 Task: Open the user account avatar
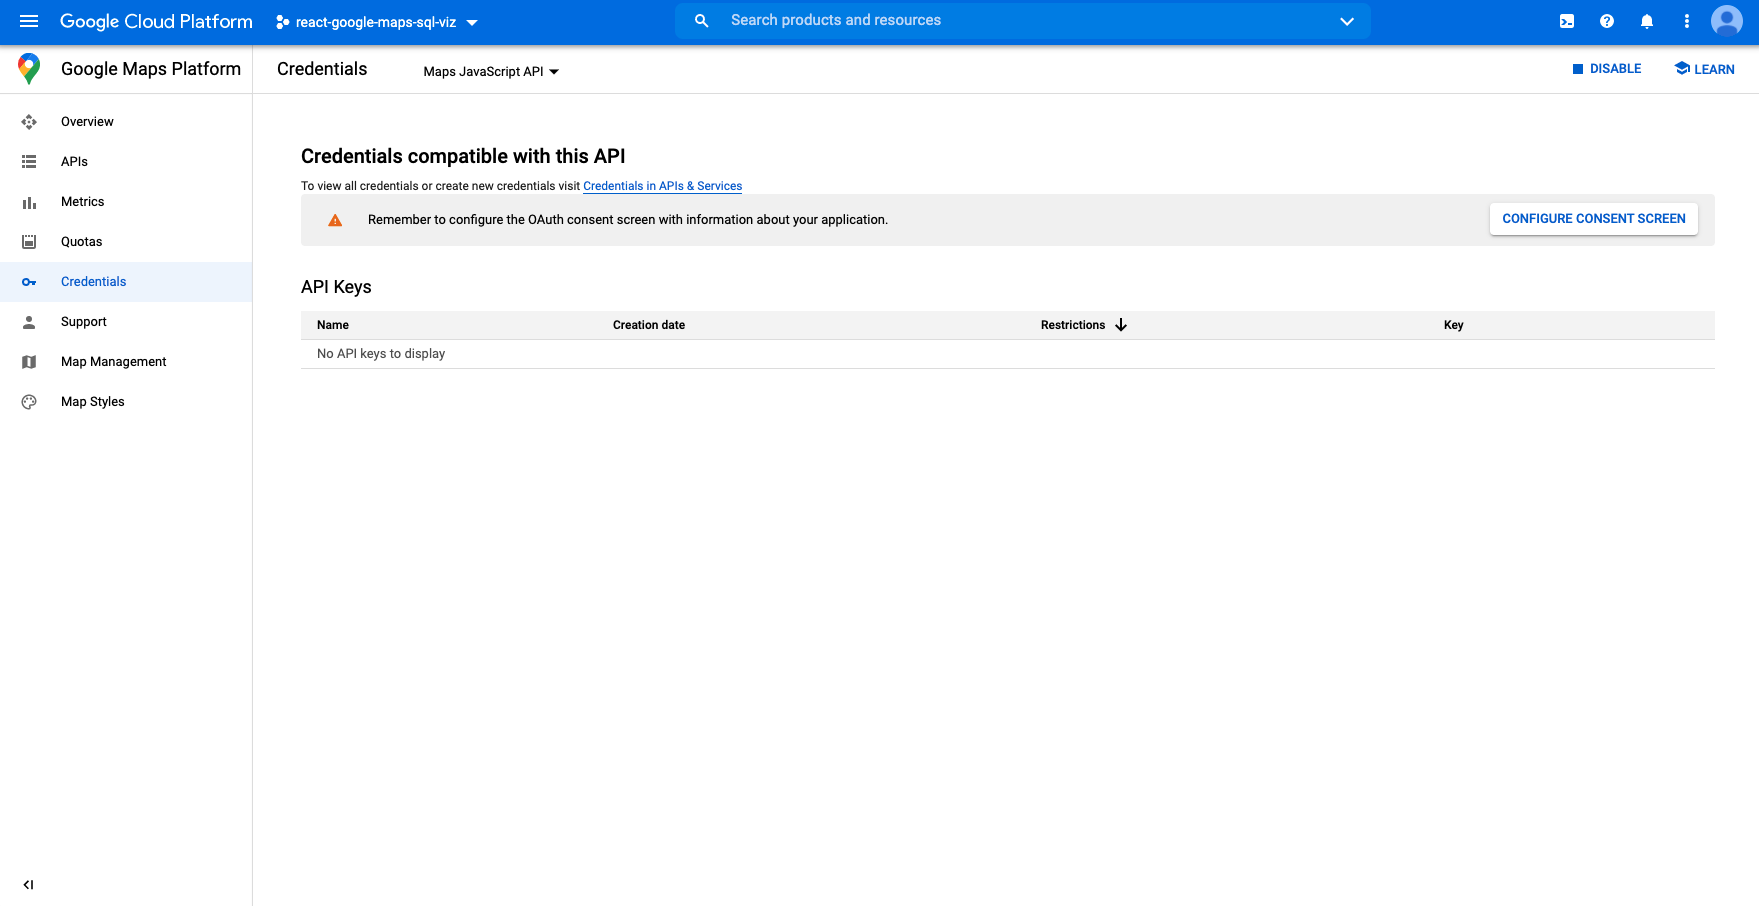[x=1727, y=21]
